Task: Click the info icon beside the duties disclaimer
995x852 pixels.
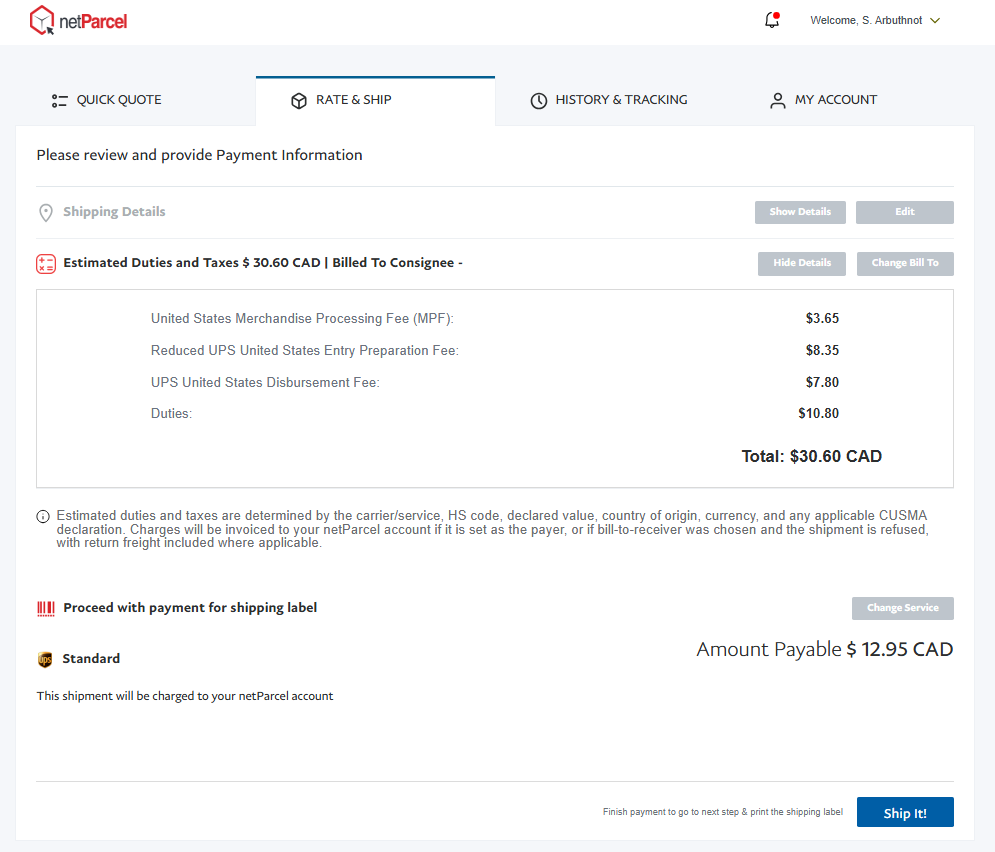Action: 43,516
